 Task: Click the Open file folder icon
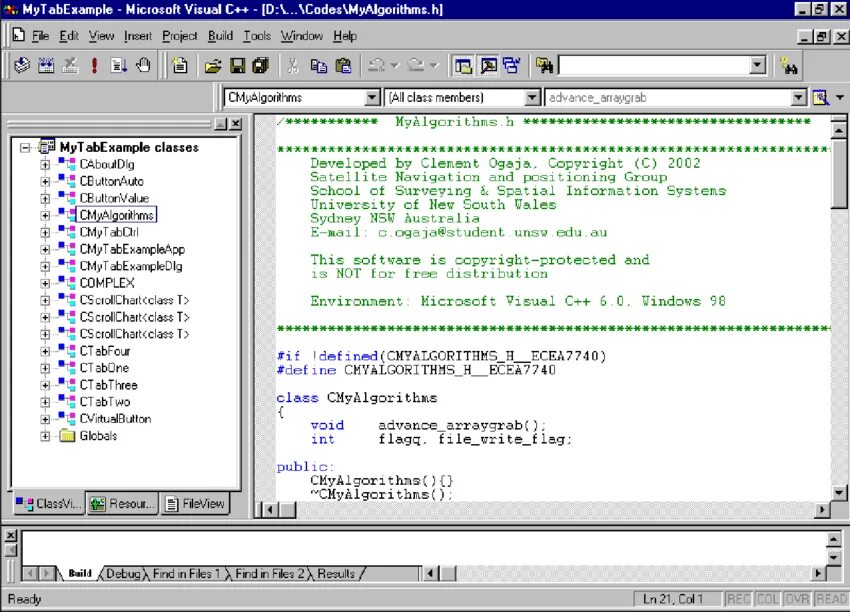pos(212,66)
